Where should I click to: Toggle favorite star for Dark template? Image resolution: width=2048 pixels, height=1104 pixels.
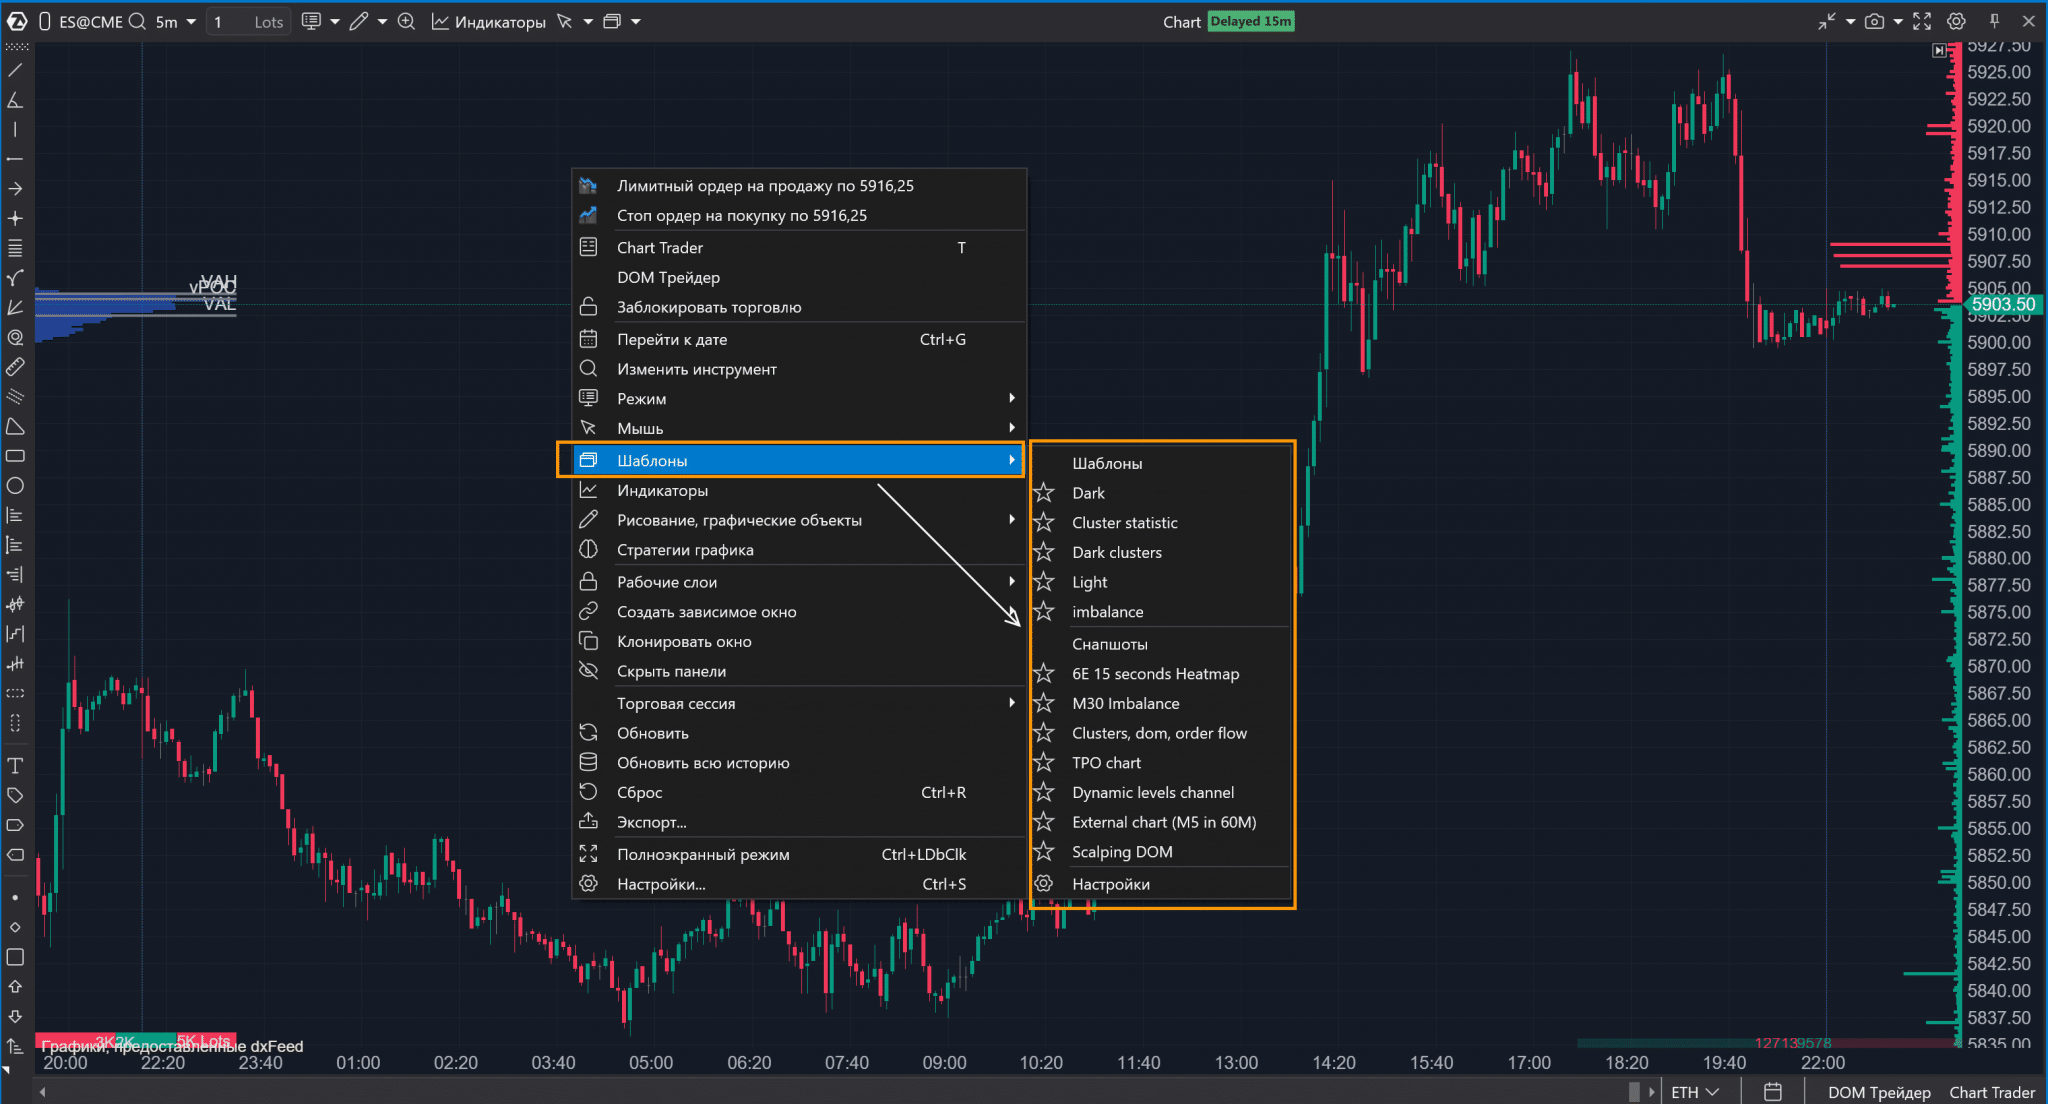pos(1044,493)
